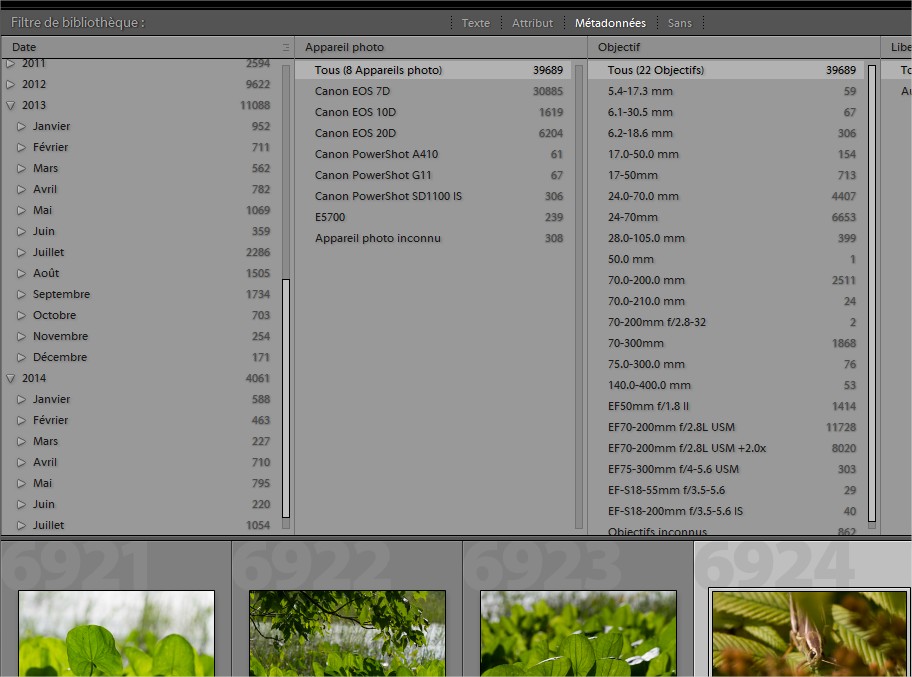Select thumbnail 6924 with the insect
This screenshot has width=912, height=677.
coord(808,632)
